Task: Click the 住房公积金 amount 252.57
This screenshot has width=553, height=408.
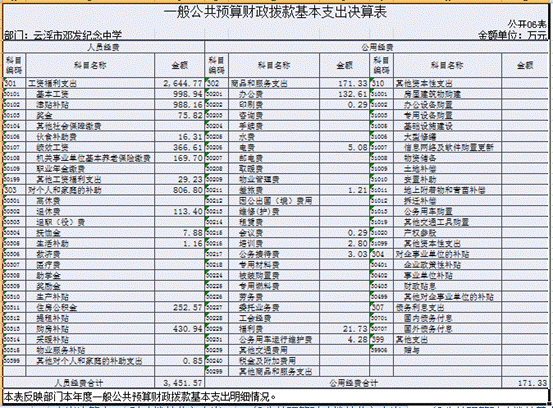Action: point(180,307)
